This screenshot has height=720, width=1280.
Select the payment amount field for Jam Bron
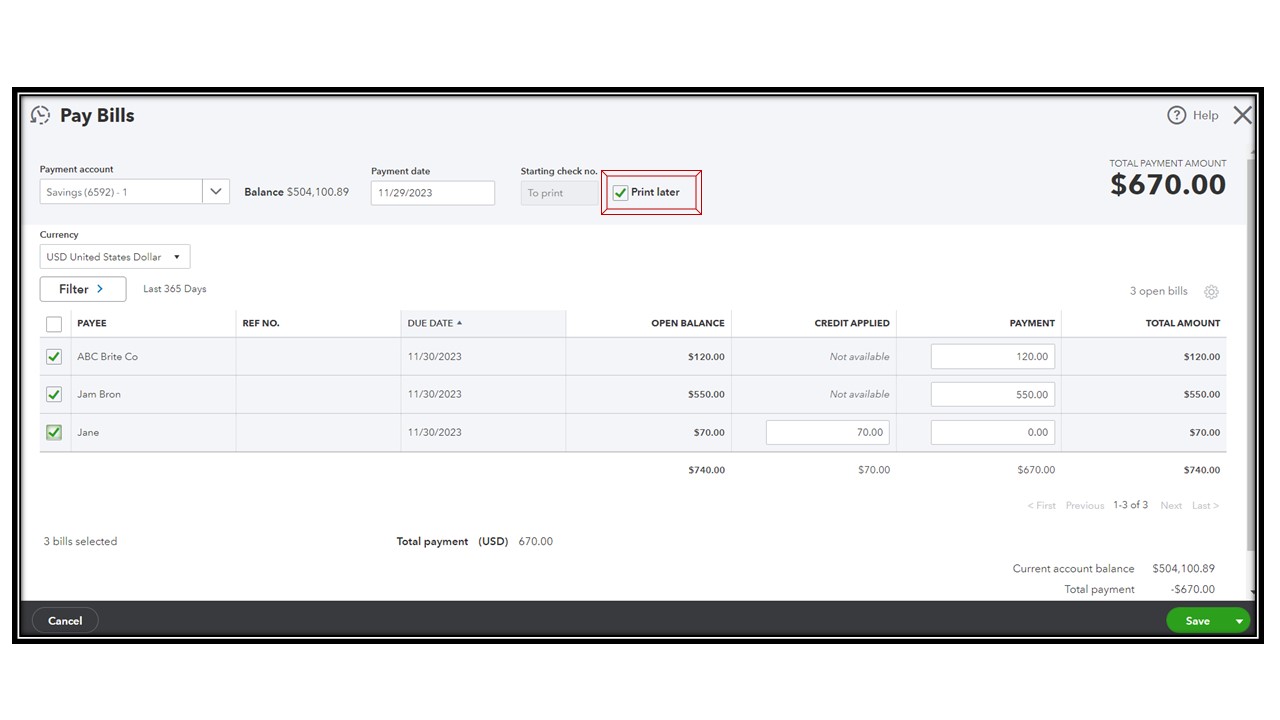[x=993, y=393]
